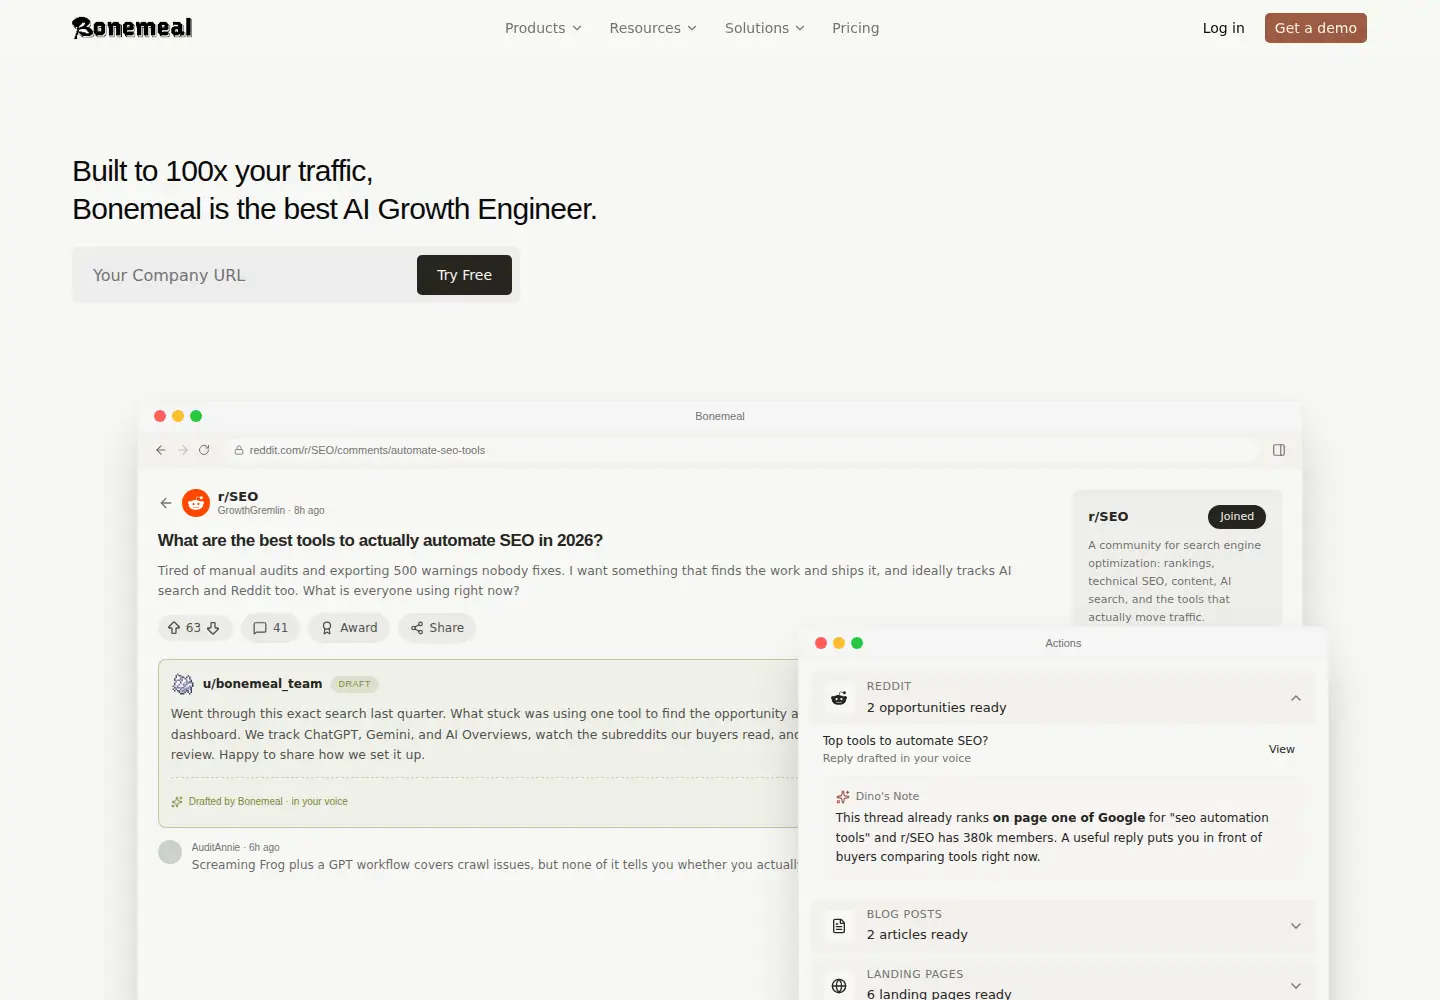Click the Reddit icon in Actions panel
This screenshot has height=1000, width=1440.
point(839,698)
